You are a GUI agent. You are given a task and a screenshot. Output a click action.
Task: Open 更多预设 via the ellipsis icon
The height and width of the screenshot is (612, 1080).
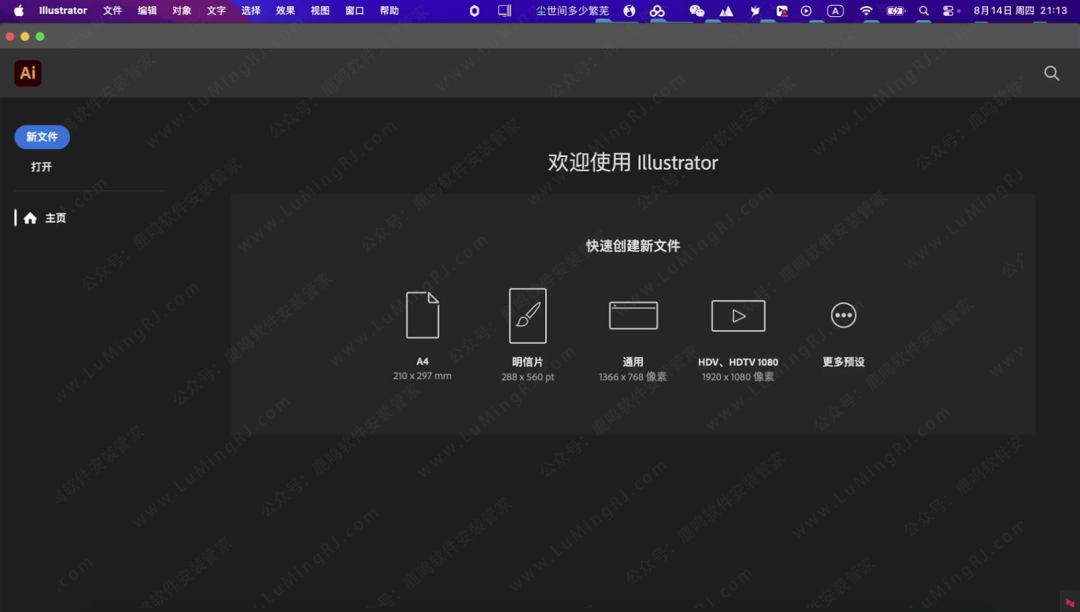[843, 314]
